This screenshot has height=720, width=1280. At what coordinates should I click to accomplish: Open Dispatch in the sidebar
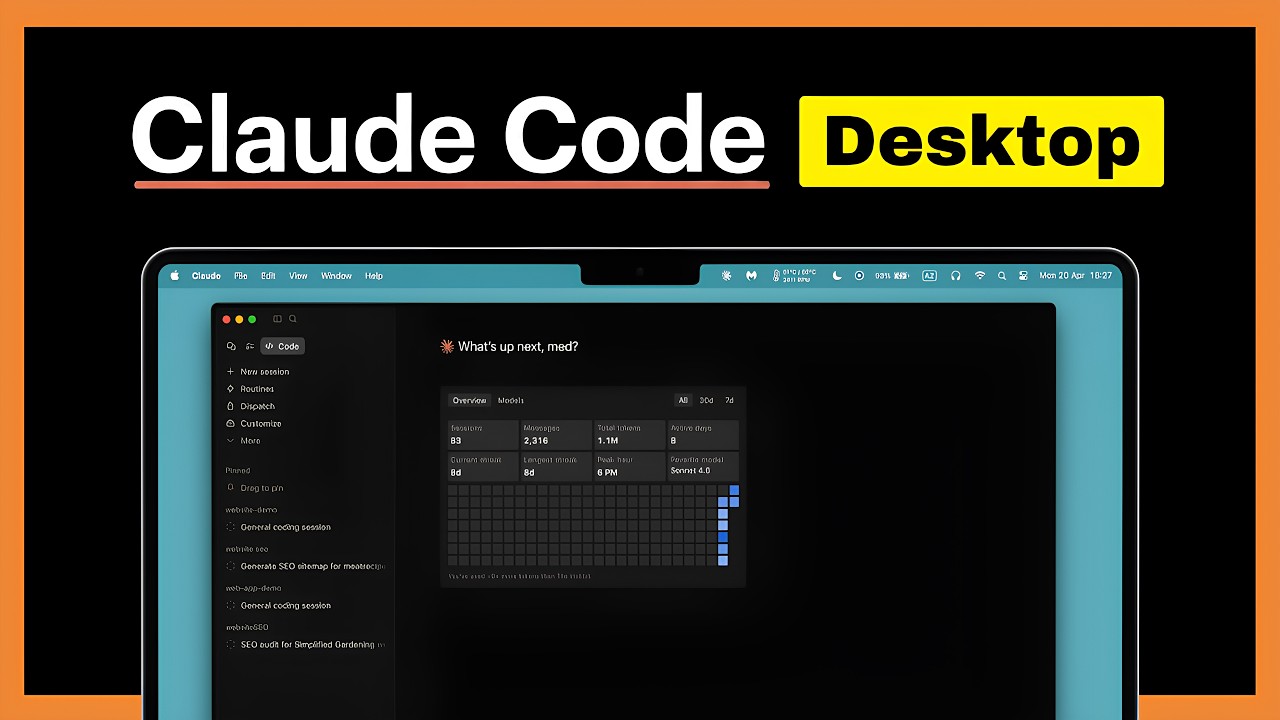point(251,406)
